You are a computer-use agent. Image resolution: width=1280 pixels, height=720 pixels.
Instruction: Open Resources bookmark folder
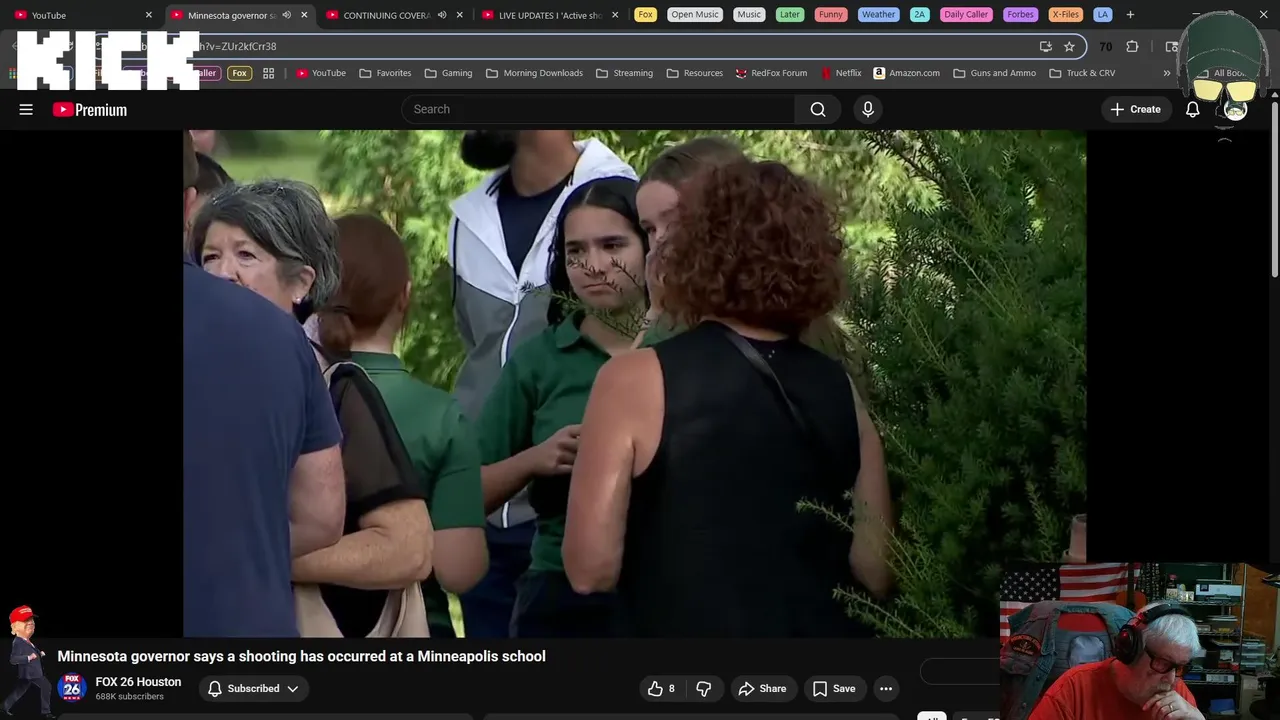694,73
